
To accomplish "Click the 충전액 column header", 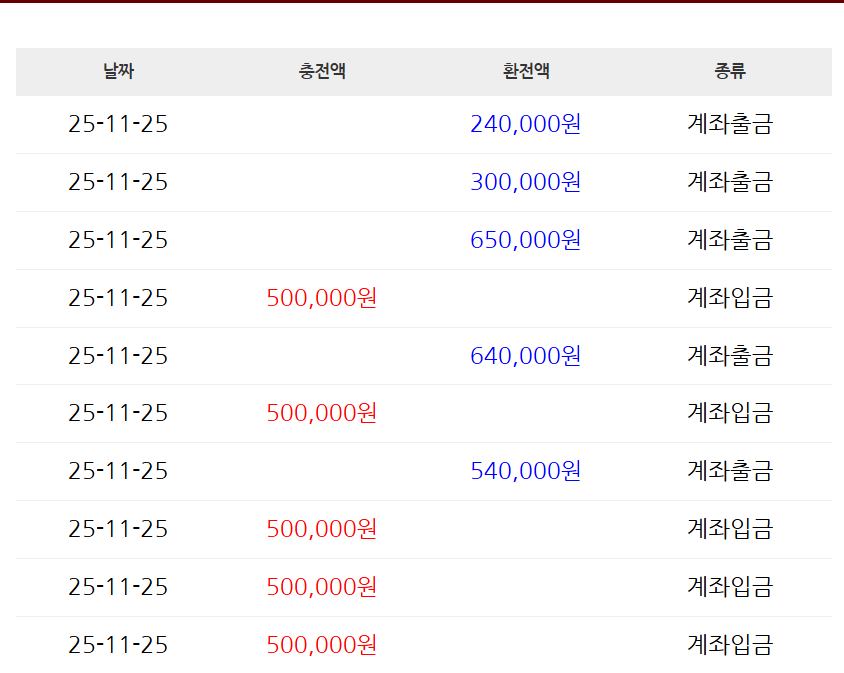I will 322,72.
